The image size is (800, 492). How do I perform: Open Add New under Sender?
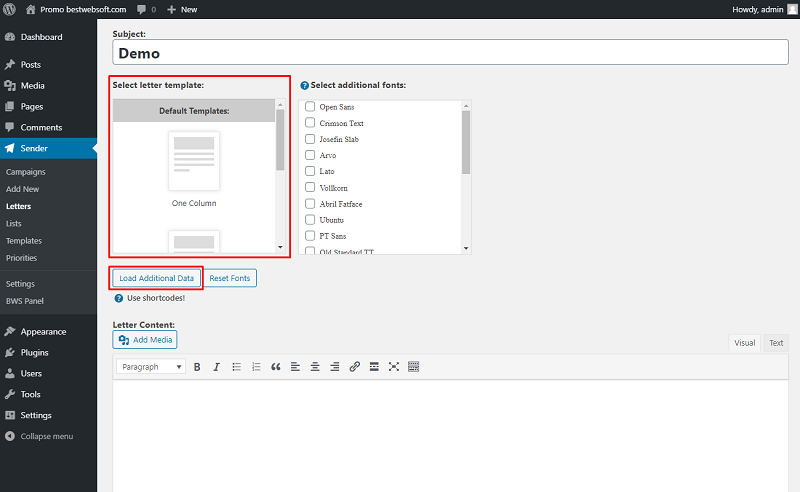tap(22, 189)
